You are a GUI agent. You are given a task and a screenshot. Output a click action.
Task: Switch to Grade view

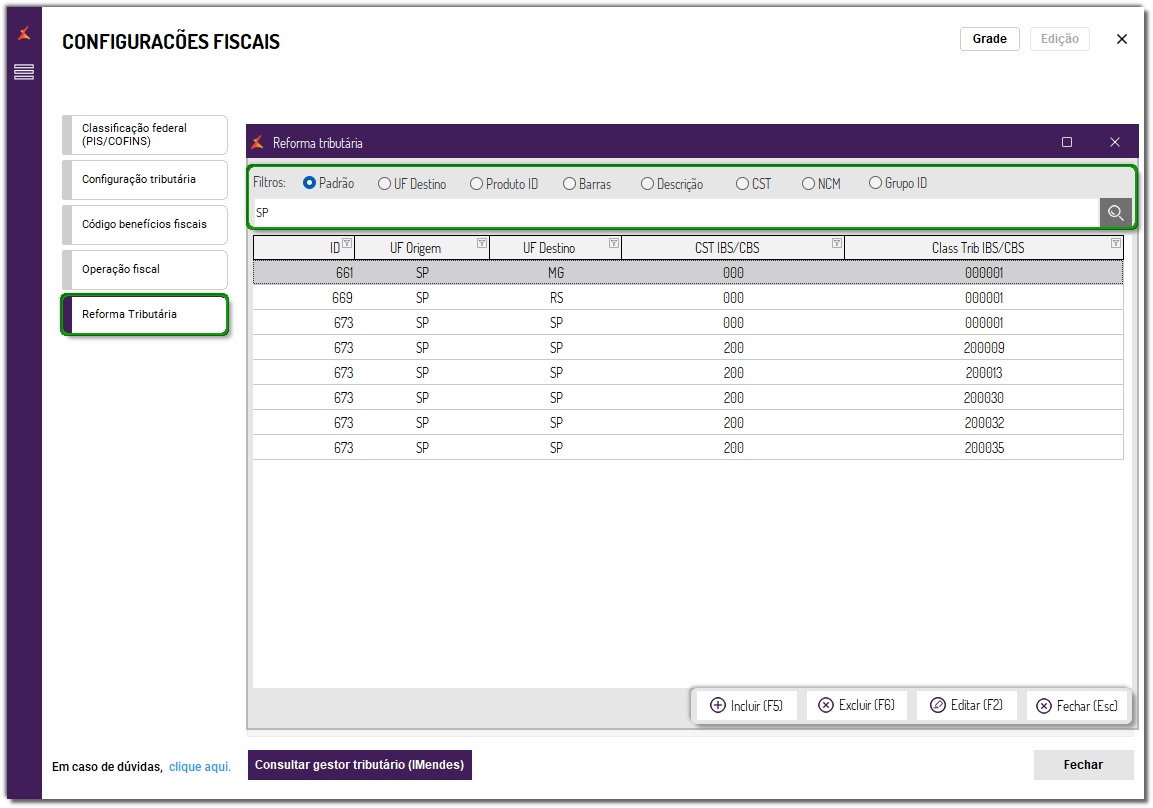pyautogui.click(x=989, y=39)
